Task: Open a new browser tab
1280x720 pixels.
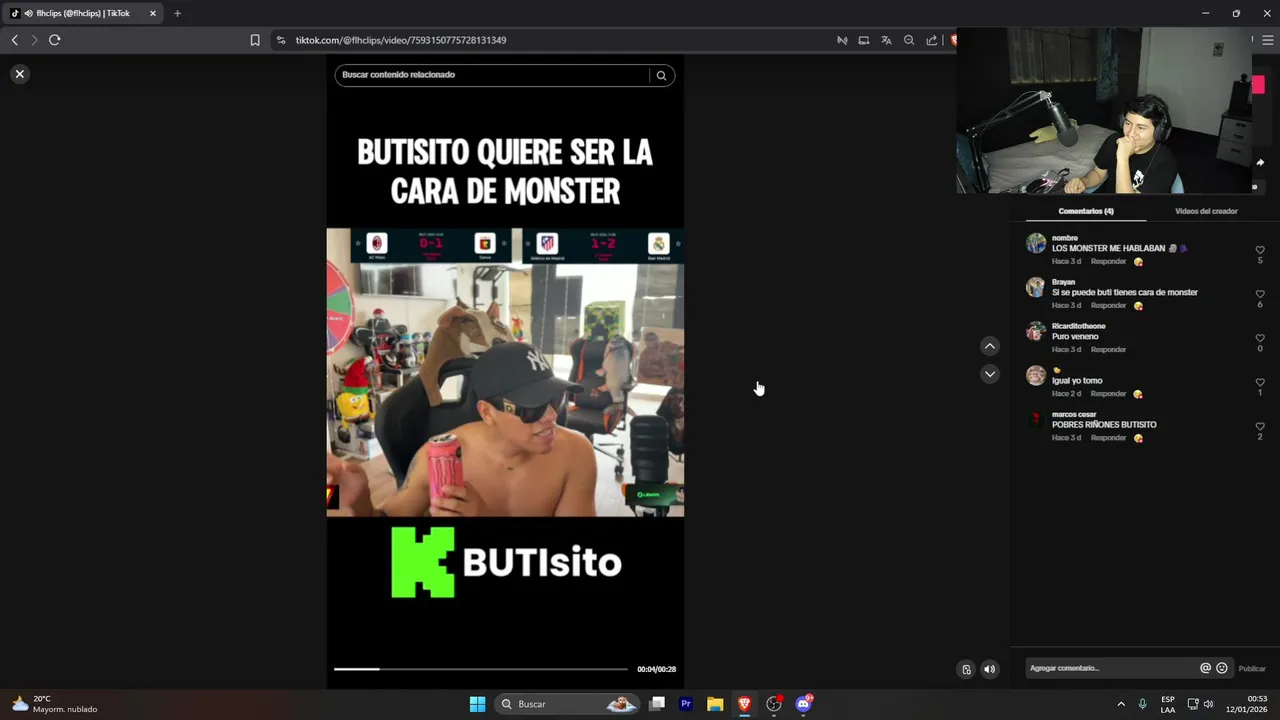Action: pyautogui.click(x=177, y=13)
